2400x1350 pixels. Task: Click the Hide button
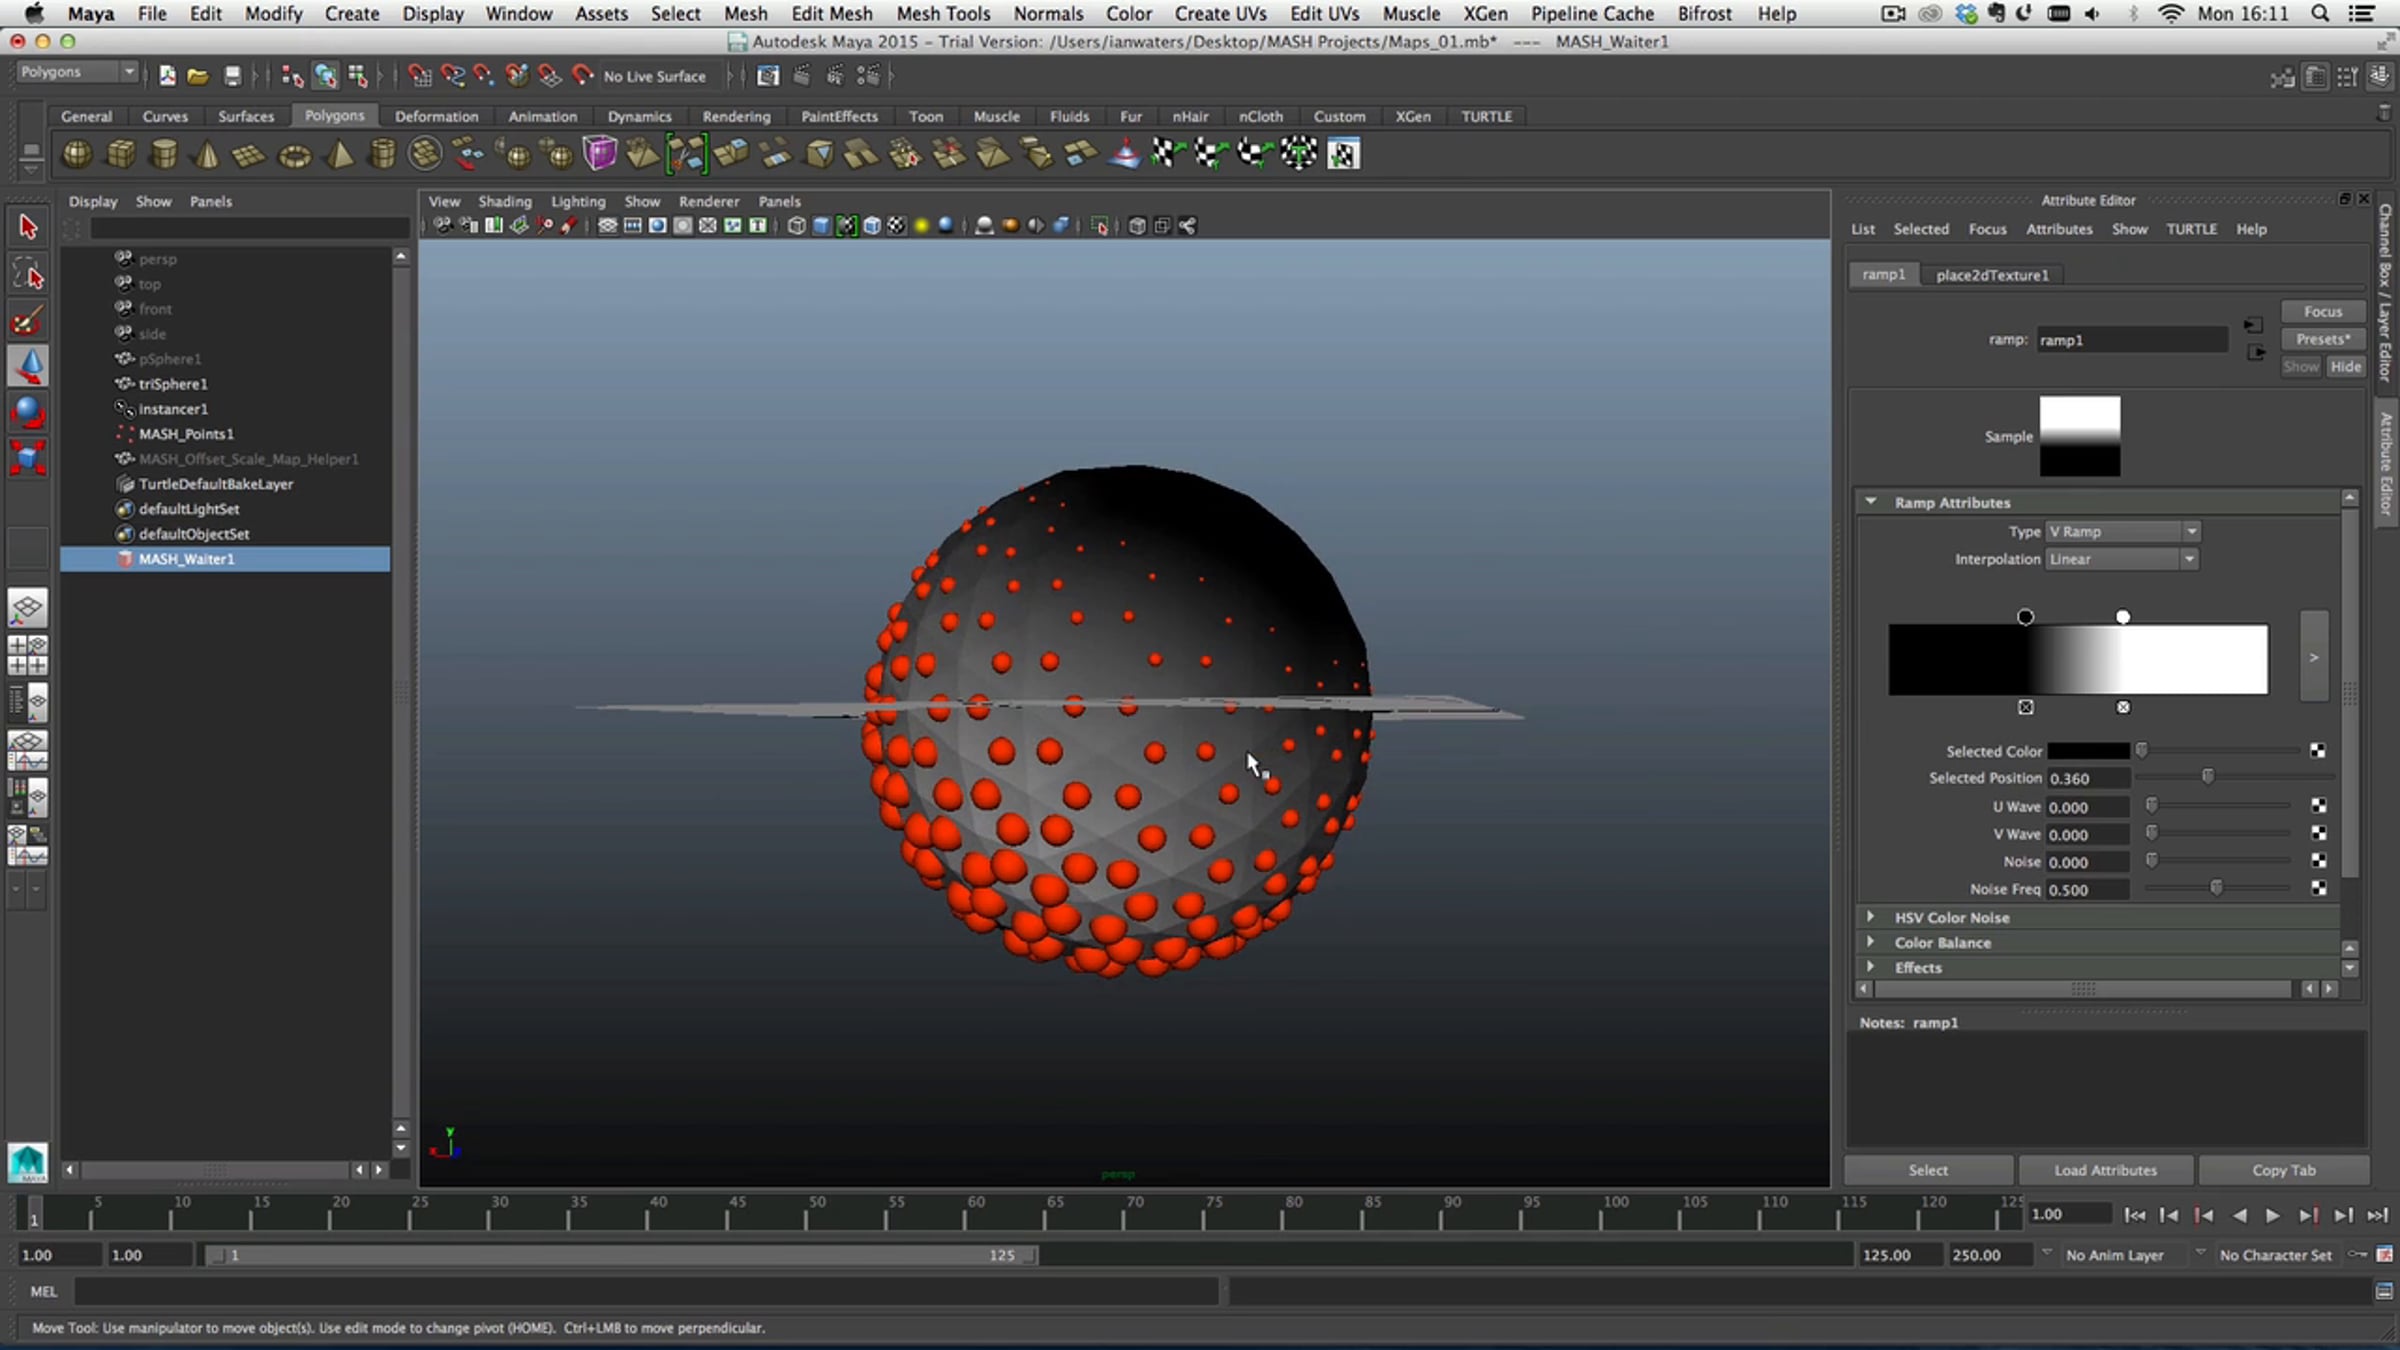[x=2345, y=366]
